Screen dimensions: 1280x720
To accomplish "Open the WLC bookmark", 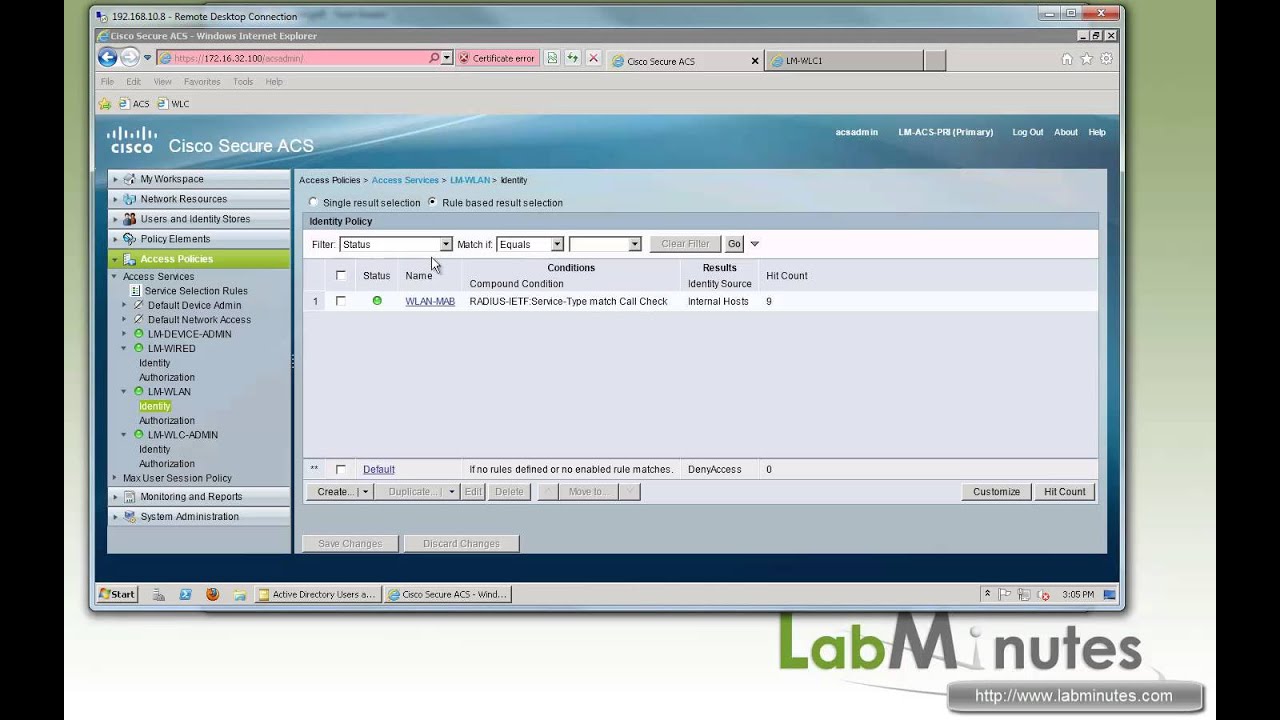I will click(x=173, y=104).
